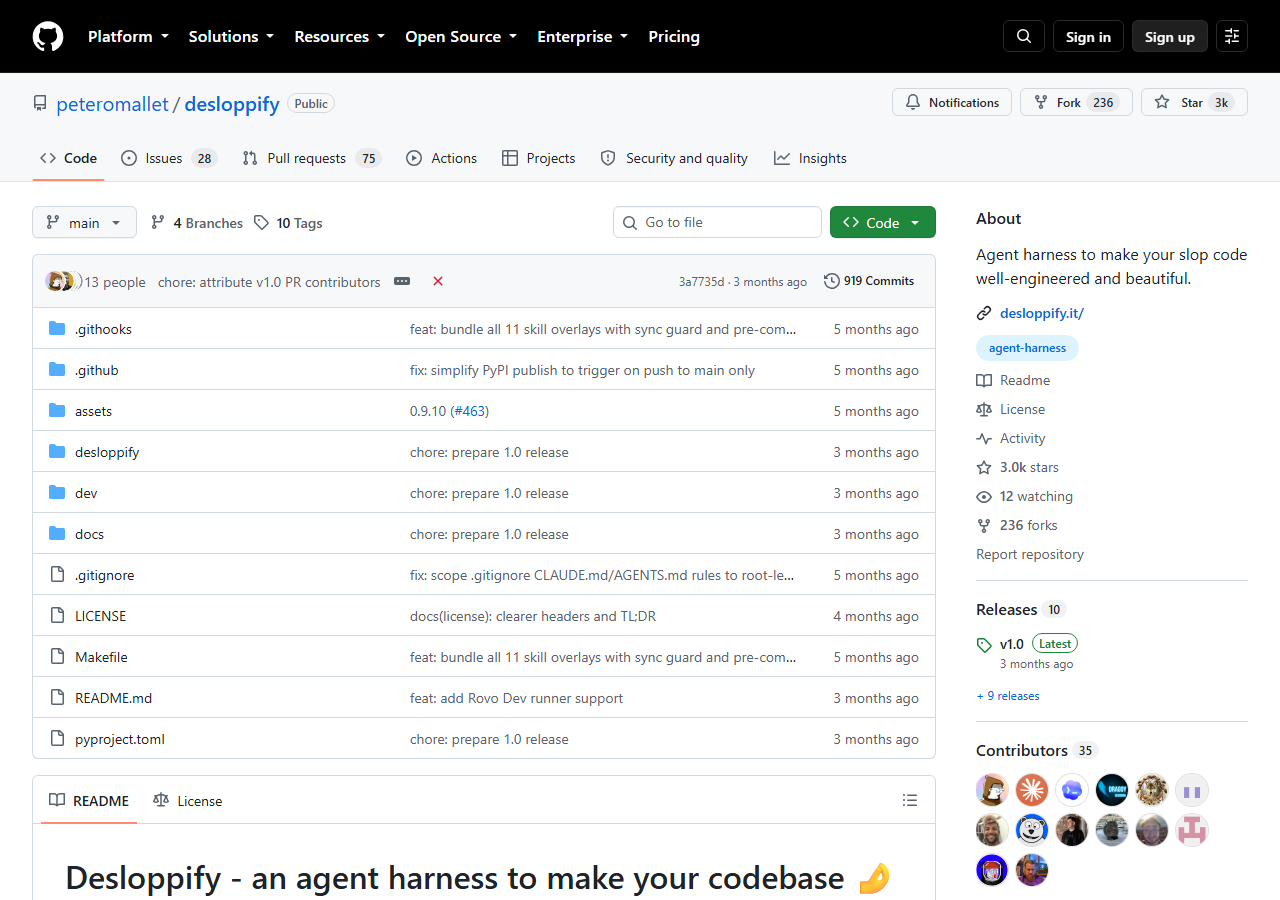Open the .gitignore file

[x=104, y=575]
